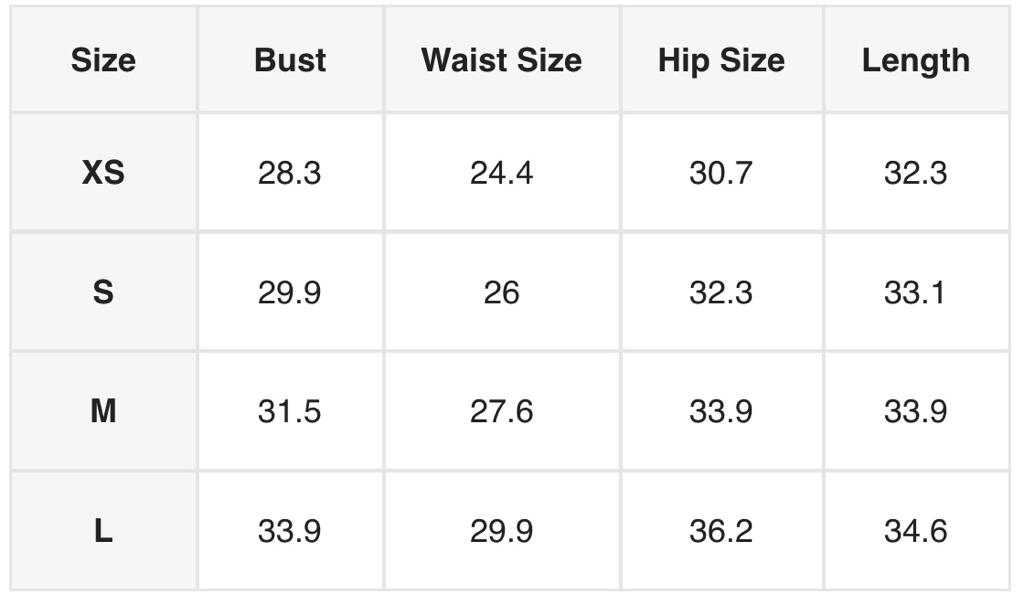
Task: Click the Length column header
Action: (915, 60)
